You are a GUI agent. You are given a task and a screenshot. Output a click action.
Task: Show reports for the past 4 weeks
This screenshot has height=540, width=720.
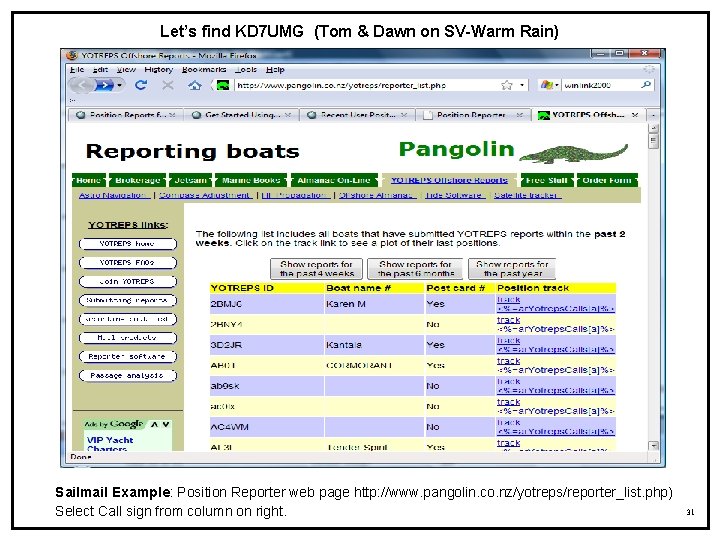(x=316, y=269)
